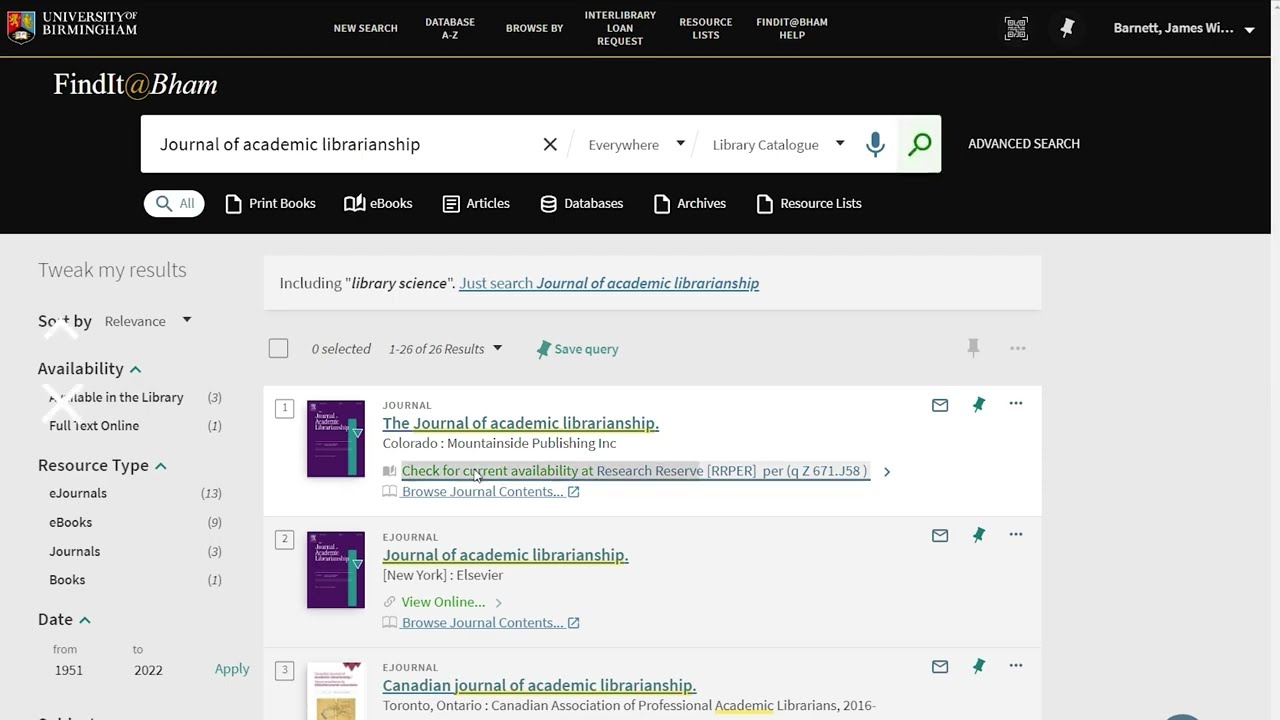Collapse the Date facet
This screenshot has height=720, width=1280.
click(x=85, y=620)
